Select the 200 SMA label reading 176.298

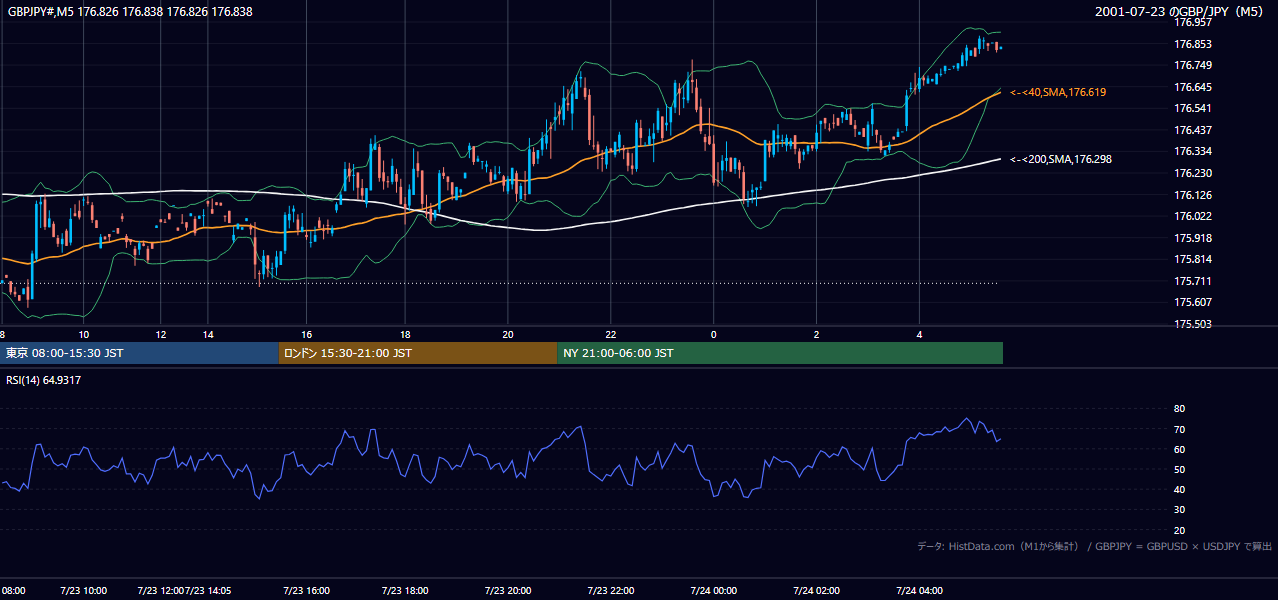[1061, 159]
